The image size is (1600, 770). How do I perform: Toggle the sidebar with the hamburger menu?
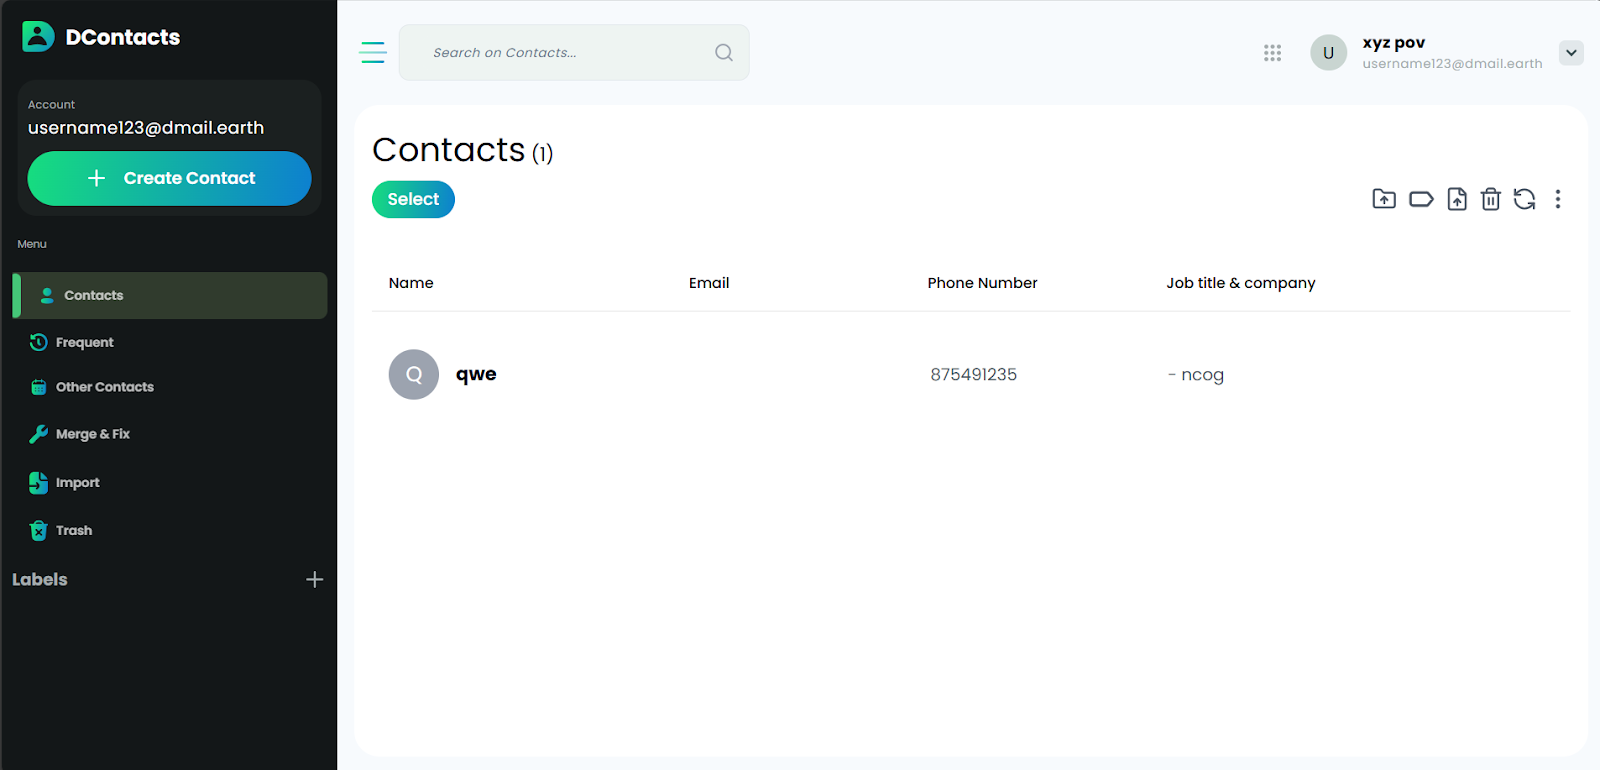(x=372, y=52)
